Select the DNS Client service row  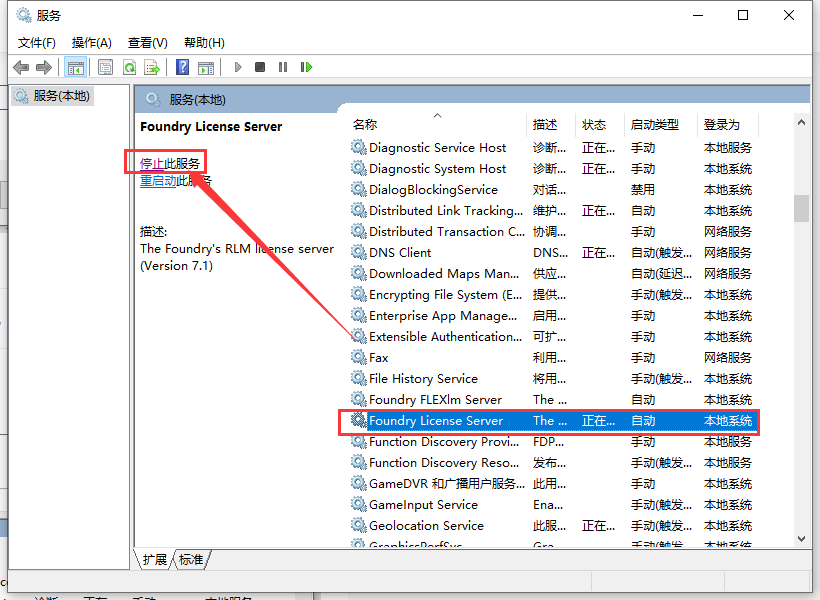point(400,253)
